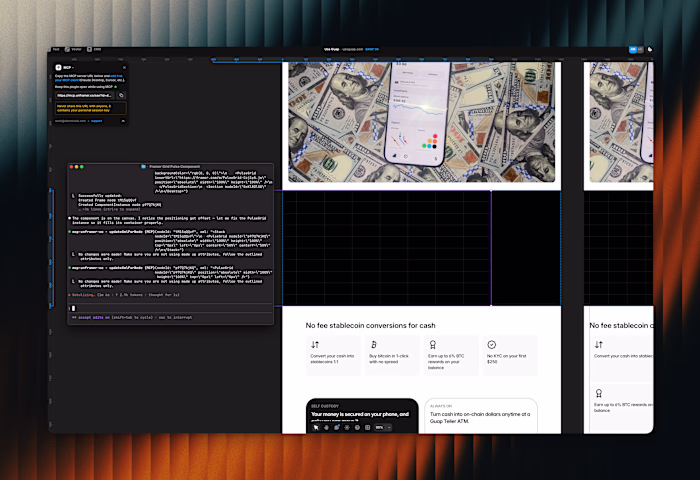This screenshot has width=700, height=480.
Task: Click the MCP server URL field
Action: [x=85, y=95]
